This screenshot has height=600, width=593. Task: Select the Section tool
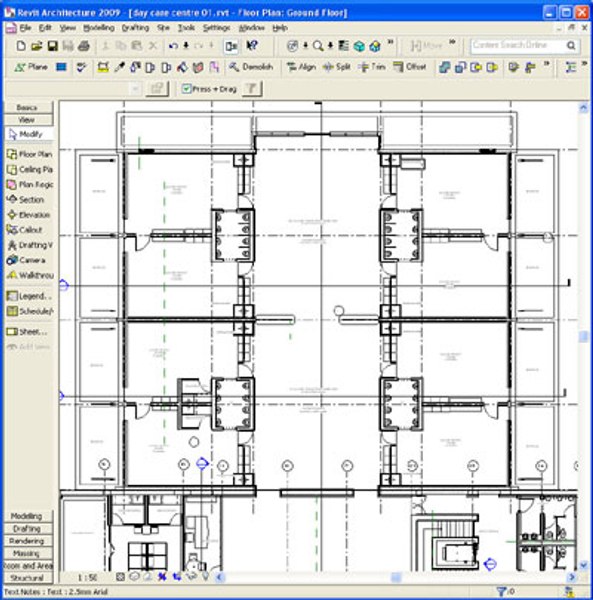[25, 200]
